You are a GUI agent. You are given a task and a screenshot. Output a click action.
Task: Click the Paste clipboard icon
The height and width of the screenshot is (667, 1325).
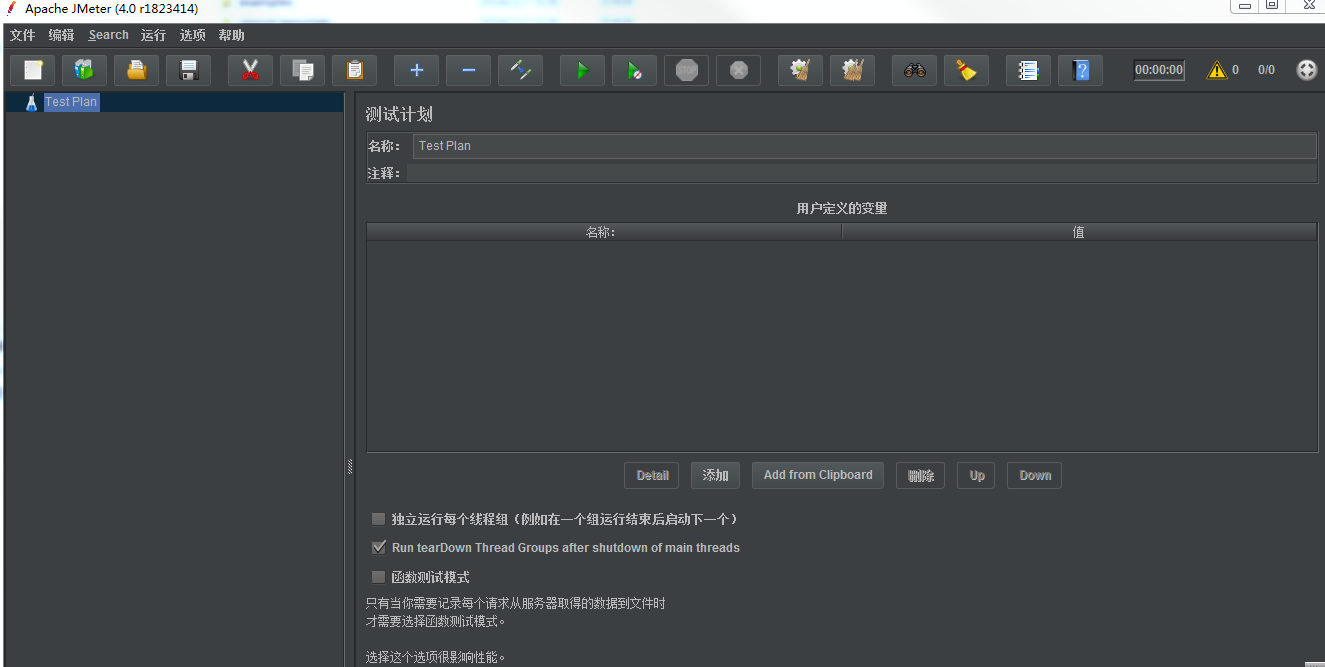click(x=354, y=70)
